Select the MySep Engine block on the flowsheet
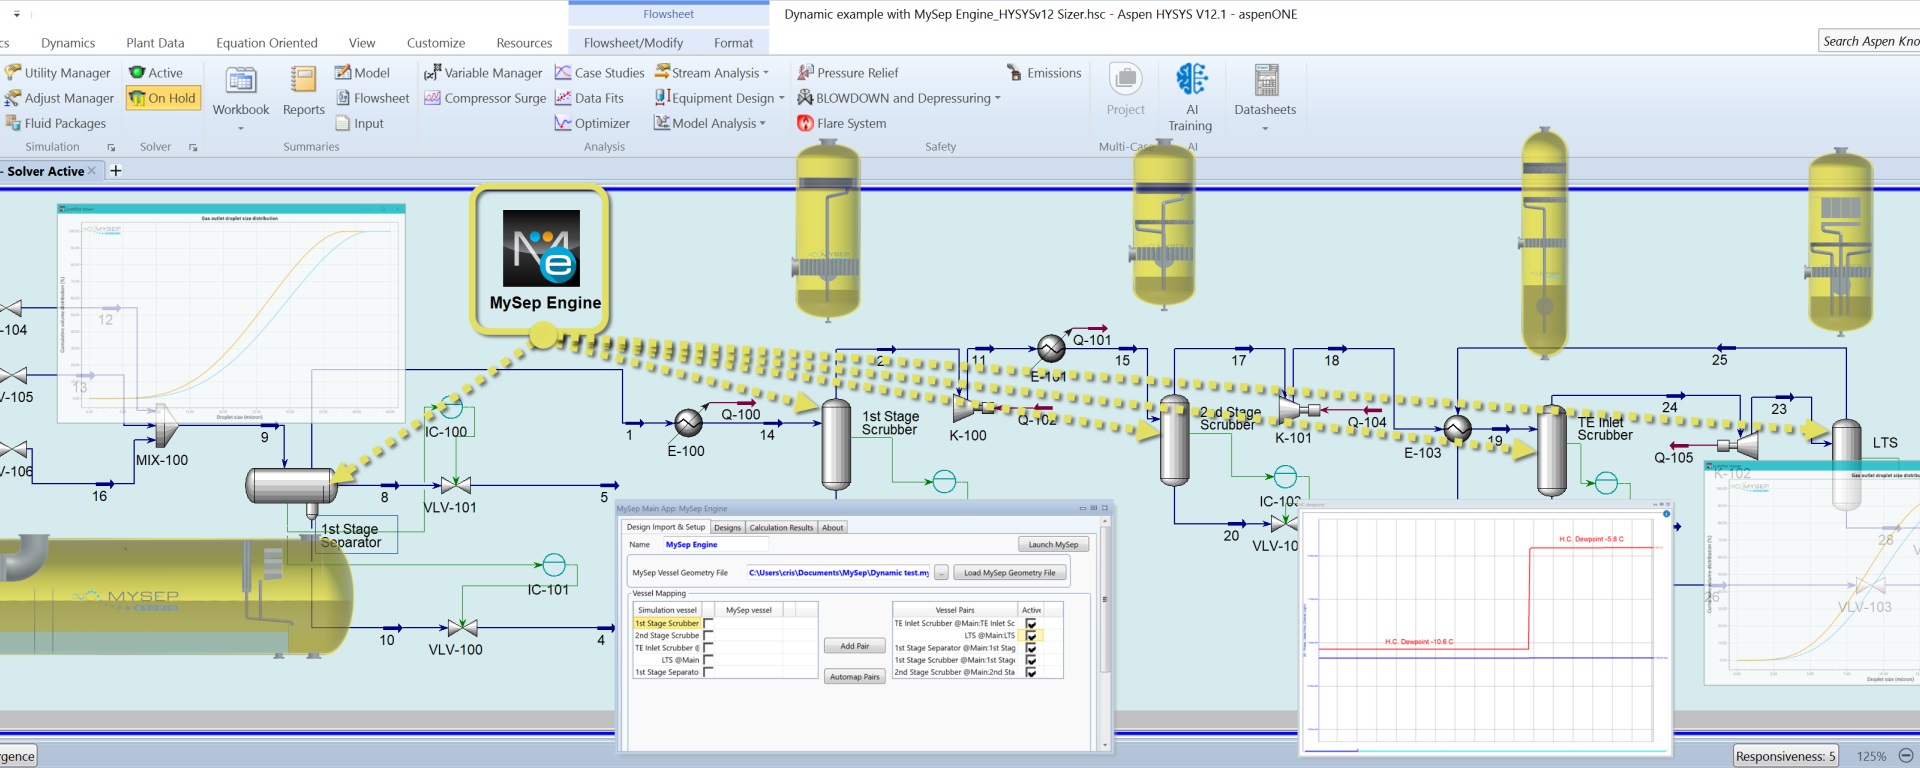Viewport: 1920px width, 768px height. click(x=541, y=259)
